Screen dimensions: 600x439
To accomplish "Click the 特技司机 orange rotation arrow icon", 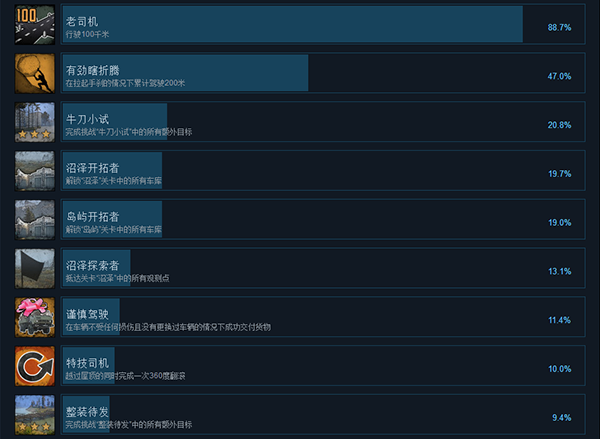I will pos(34,367).
